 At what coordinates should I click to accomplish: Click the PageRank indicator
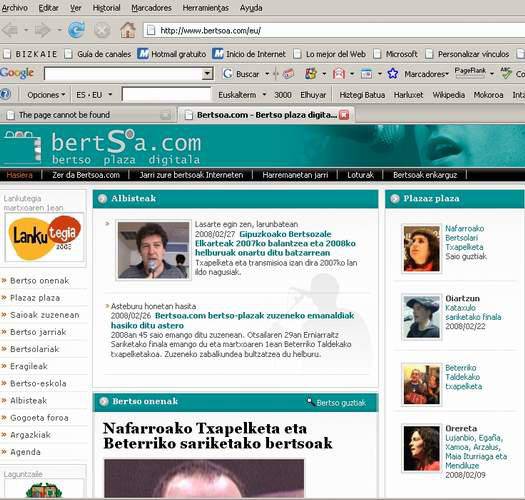click(x=470, y=73)
